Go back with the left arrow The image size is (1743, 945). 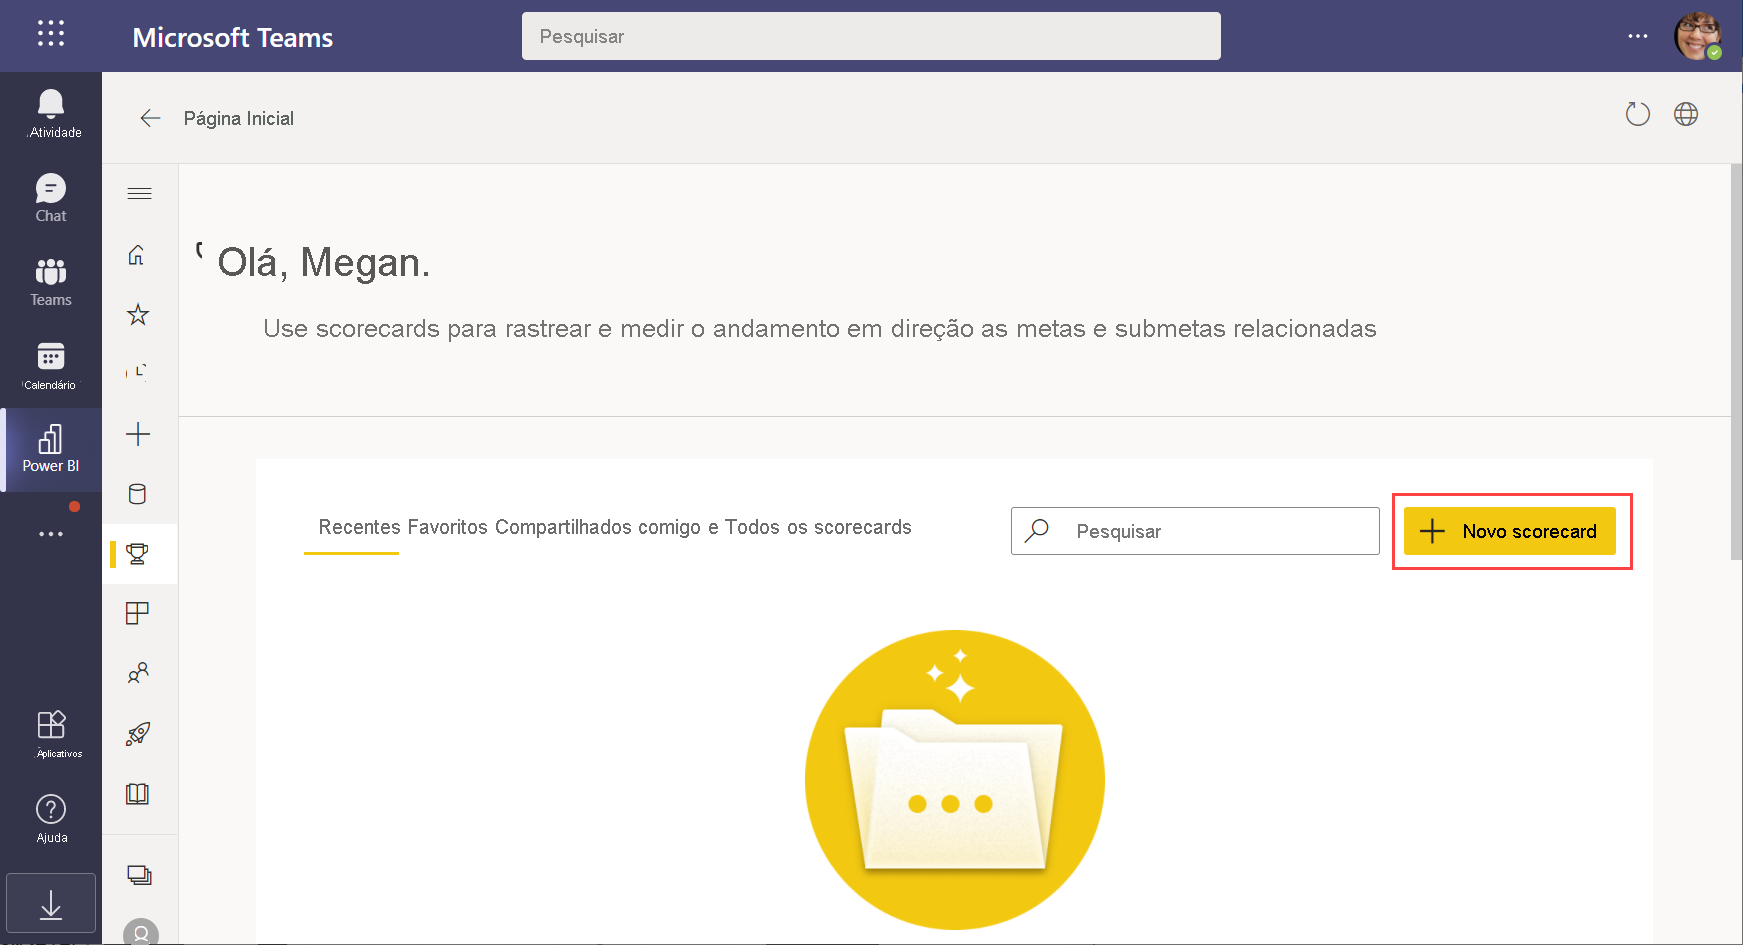[150, 118]
